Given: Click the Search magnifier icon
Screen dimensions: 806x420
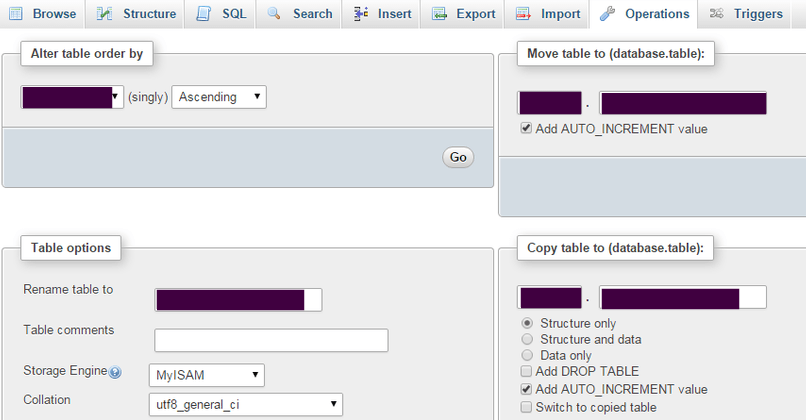Looking at the screenshot, I should pyautogui.click(x=274, y=14).
